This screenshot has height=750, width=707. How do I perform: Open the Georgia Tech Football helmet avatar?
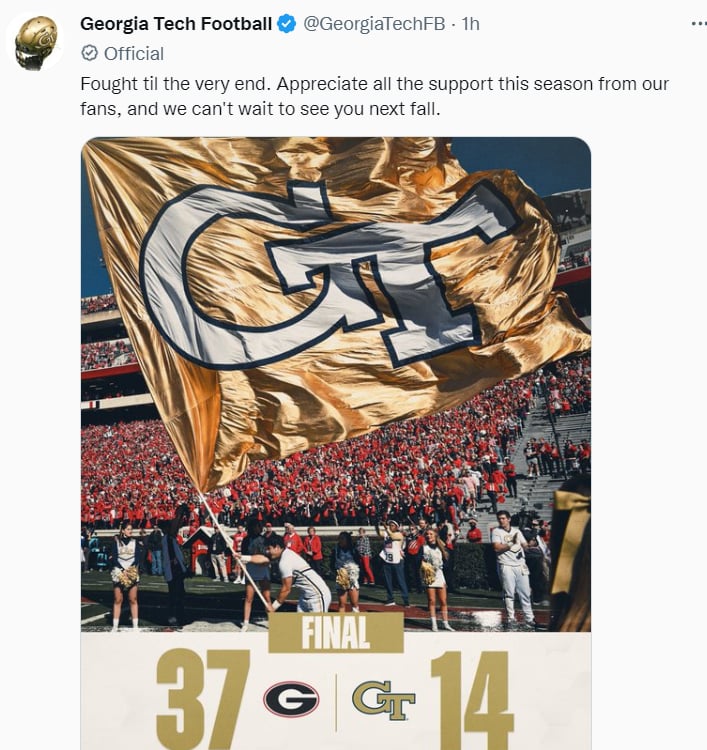pyautogui.click(x=35, y=43)
